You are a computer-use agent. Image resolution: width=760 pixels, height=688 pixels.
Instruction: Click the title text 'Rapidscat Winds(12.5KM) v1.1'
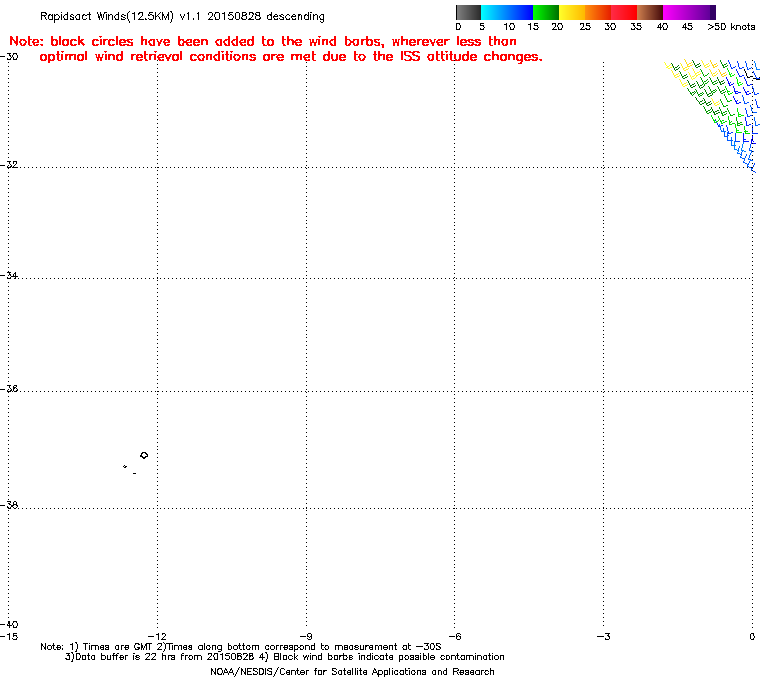click(120, 16)
